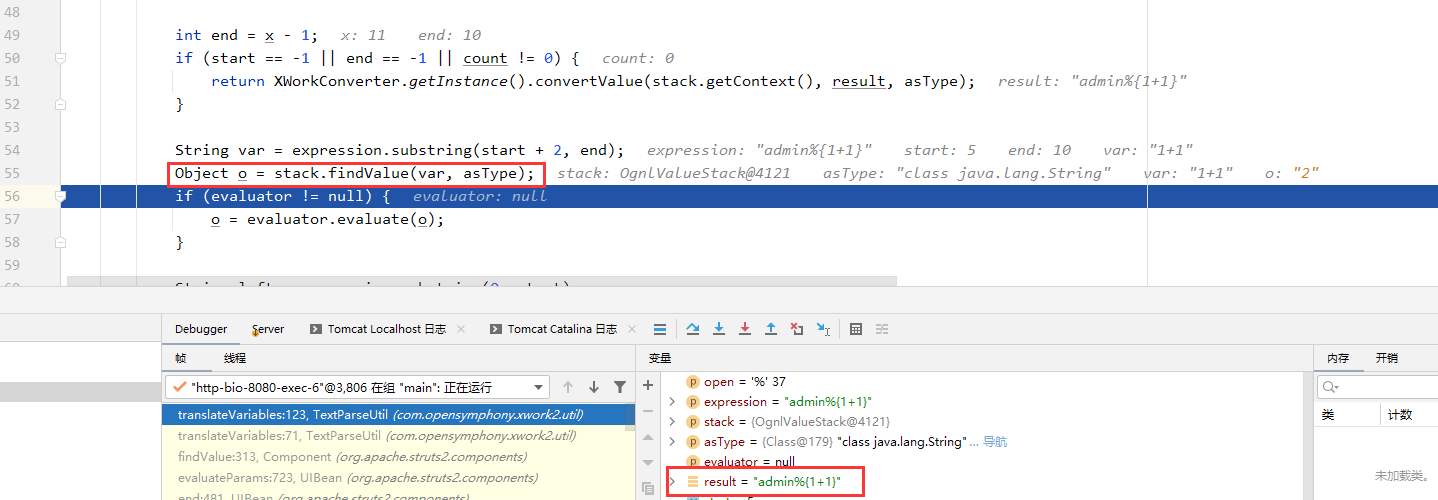Open the Tomcat Catalina 日志 tab
This screenshot has height=500, width=1438.
coord(554,329)
